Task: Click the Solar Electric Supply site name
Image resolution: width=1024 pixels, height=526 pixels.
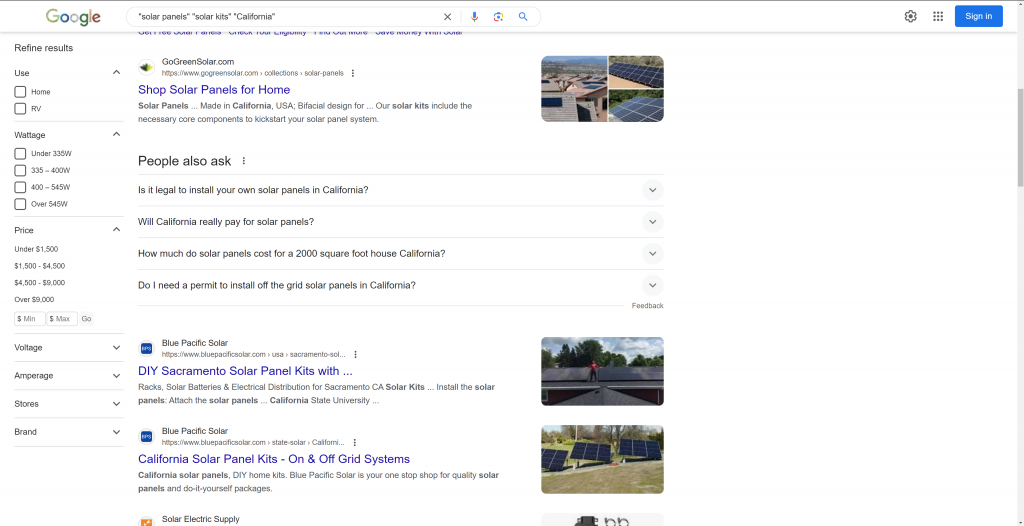Action: [200, 519]
